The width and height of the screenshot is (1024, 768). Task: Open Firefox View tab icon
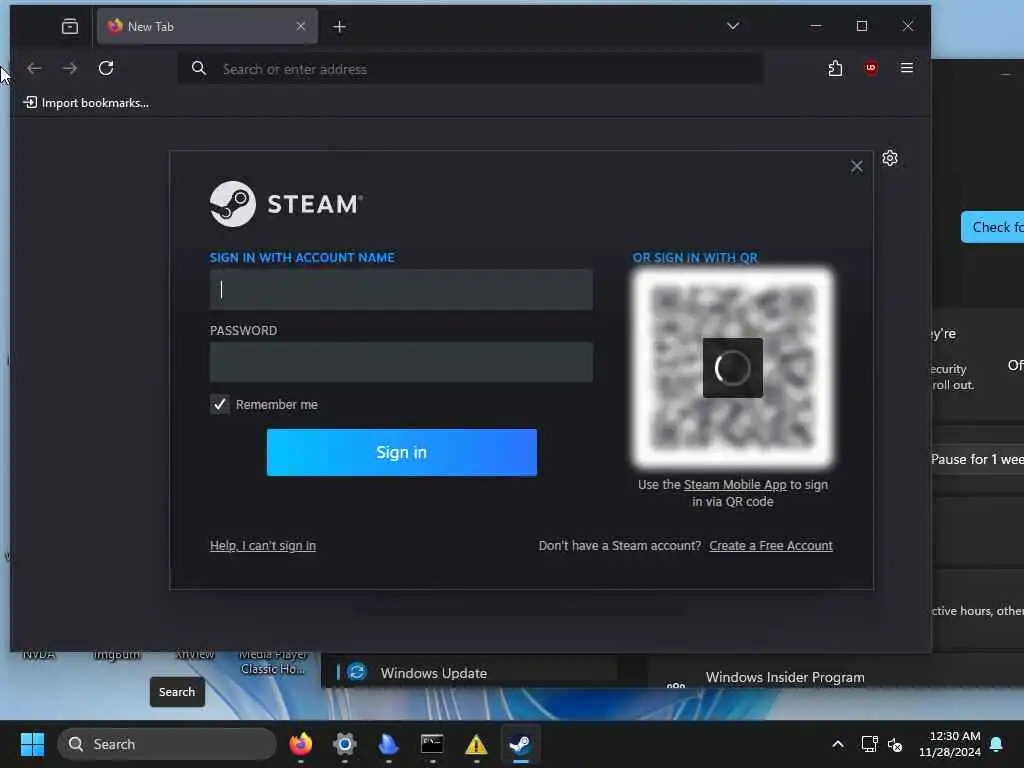[x=70, y=26]
